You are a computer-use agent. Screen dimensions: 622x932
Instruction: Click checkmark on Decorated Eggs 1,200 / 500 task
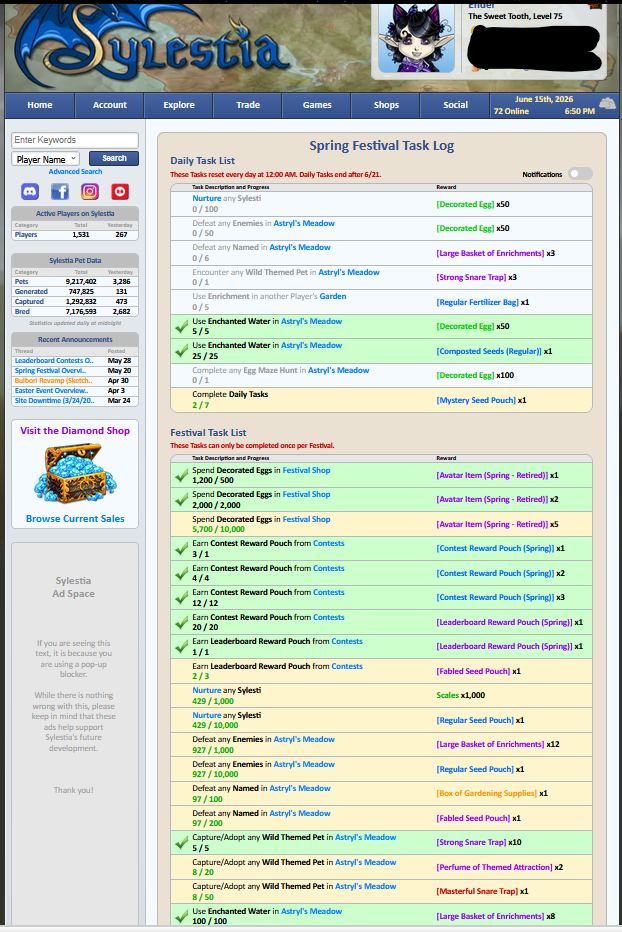coord(181,476)
